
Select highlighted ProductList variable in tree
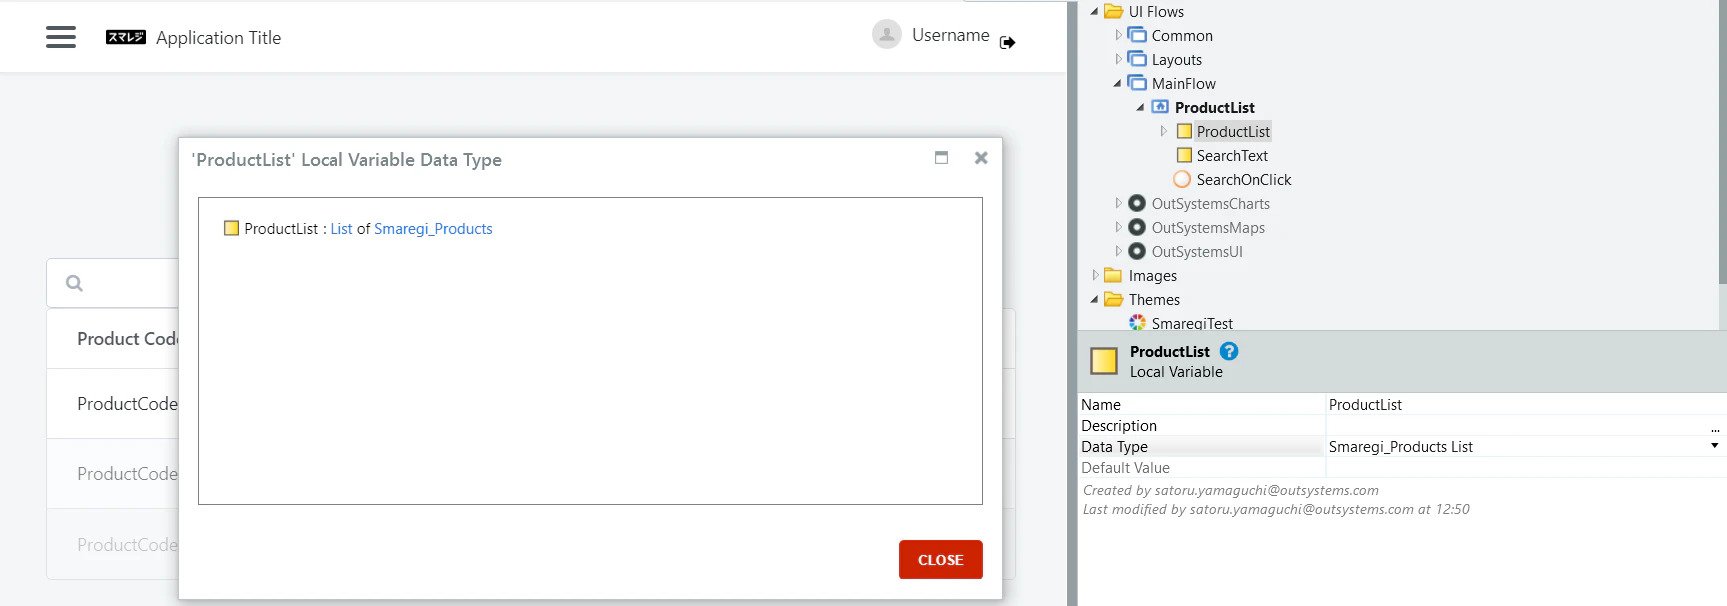click(1233, 132)
